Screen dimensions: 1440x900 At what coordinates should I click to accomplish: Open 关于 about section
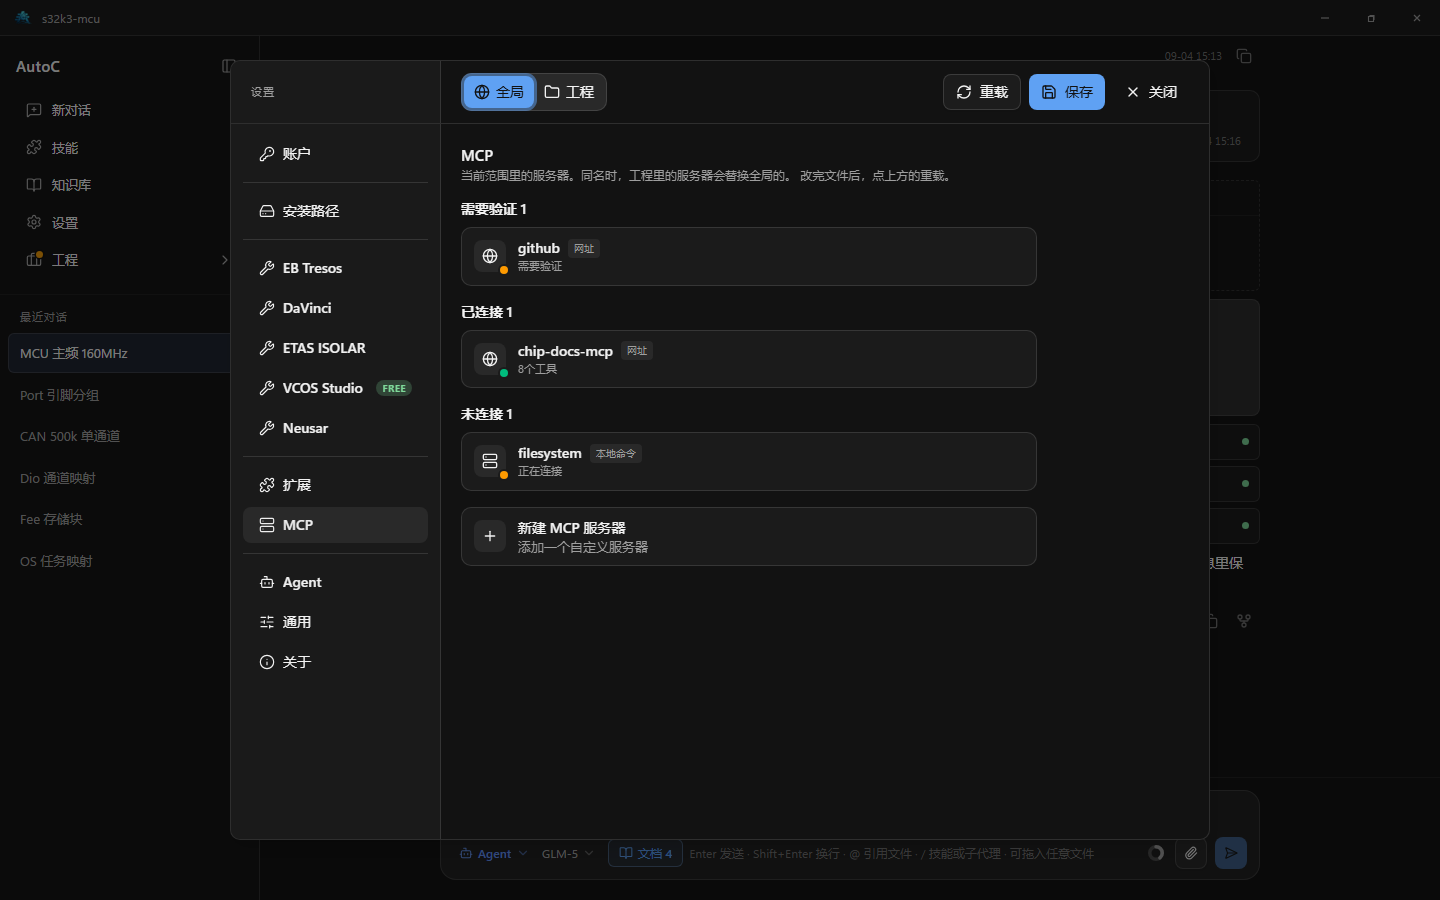pos(335,662)
